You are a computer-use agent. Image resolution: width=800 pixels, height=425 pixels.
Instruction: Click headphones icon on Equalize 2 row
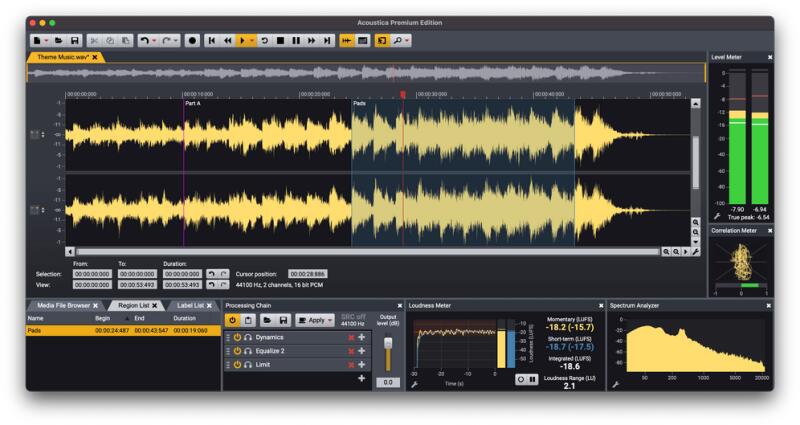(x=248, y=351)
